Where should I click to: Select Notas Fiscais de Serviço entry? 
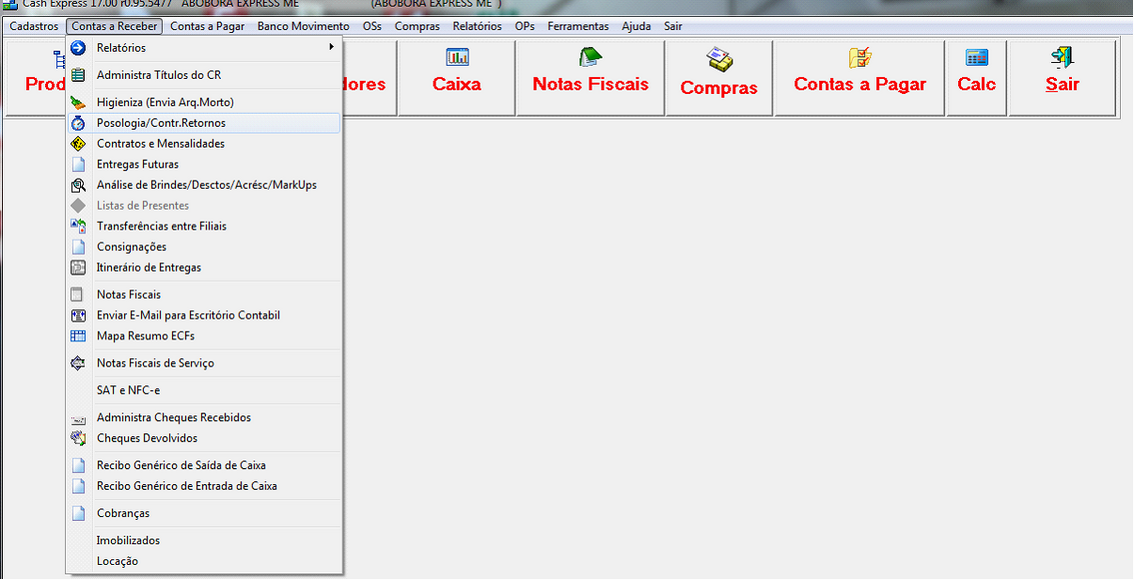tap(155, 363)
